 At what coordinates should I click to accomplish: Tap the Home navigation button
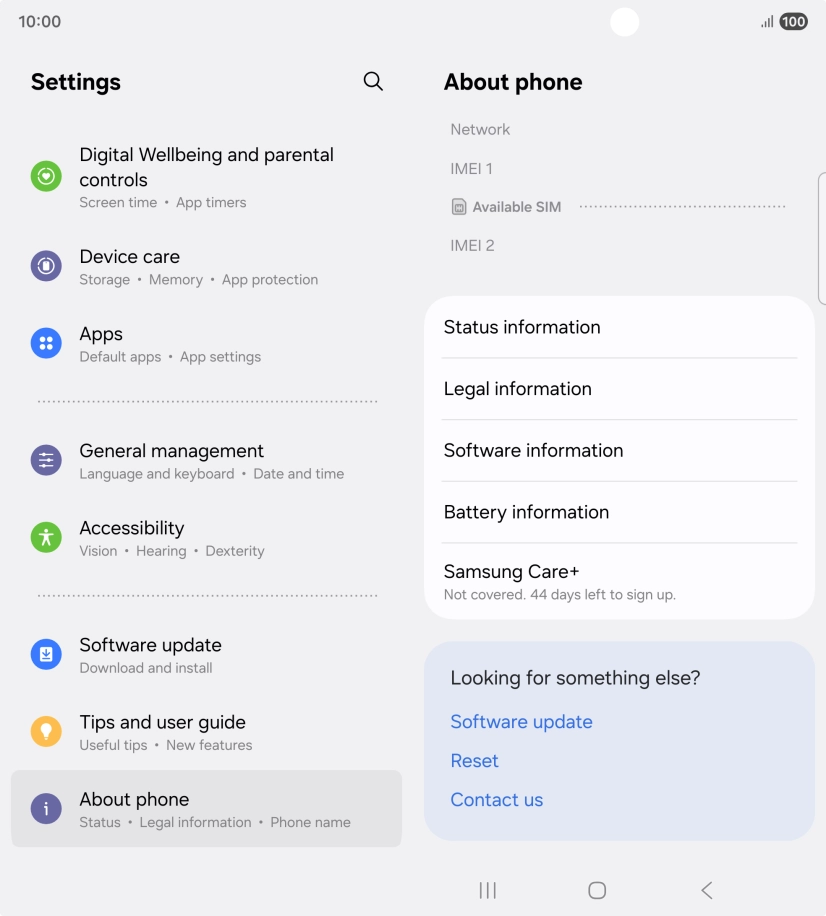tap(597, 890)
